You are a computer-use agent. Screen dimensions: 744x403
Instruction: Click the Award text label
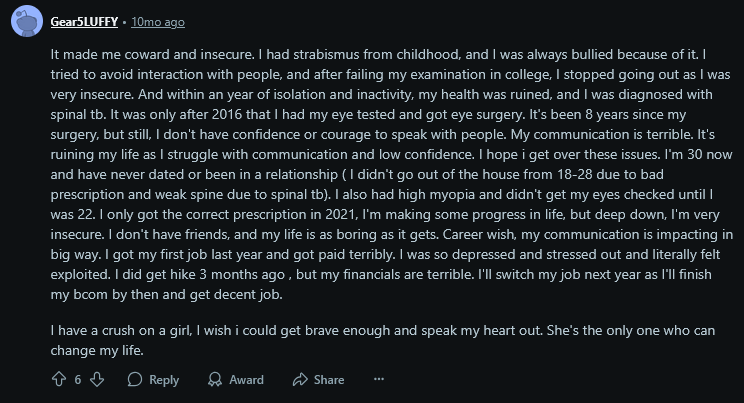[246, 380]
